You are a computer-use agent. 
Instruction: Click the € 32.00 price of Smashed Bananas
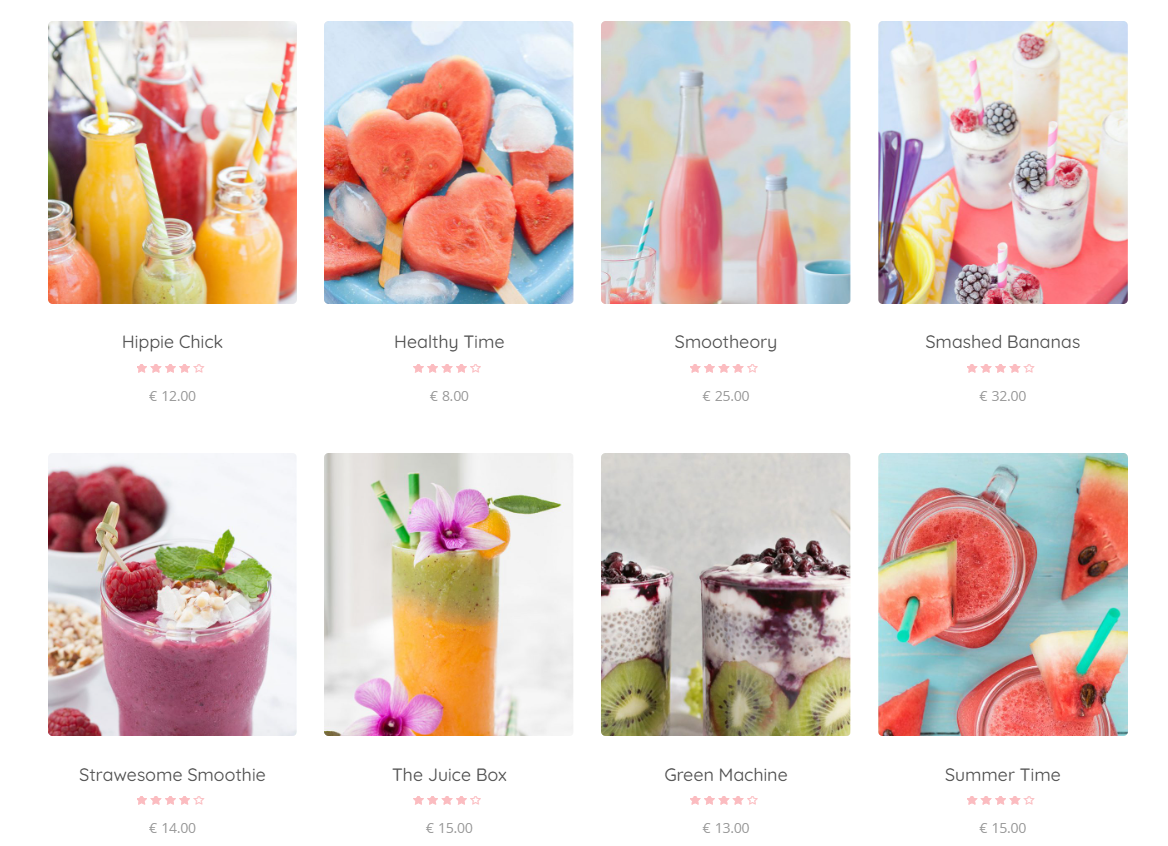(x=1003, y=396)
